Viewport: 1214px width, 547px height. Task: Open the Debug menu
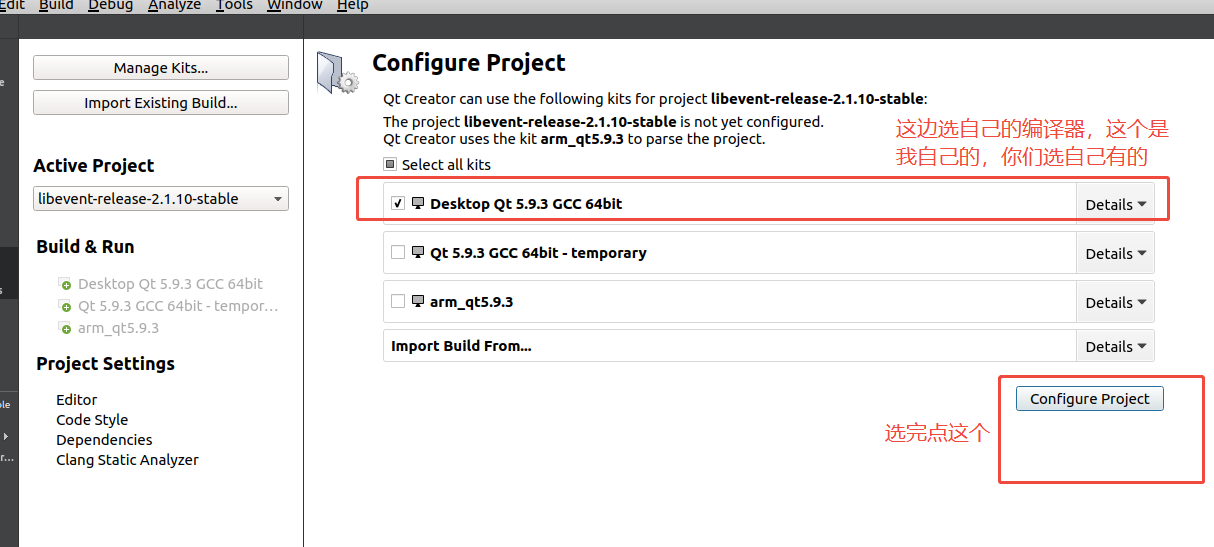click(x=110, y=5)
